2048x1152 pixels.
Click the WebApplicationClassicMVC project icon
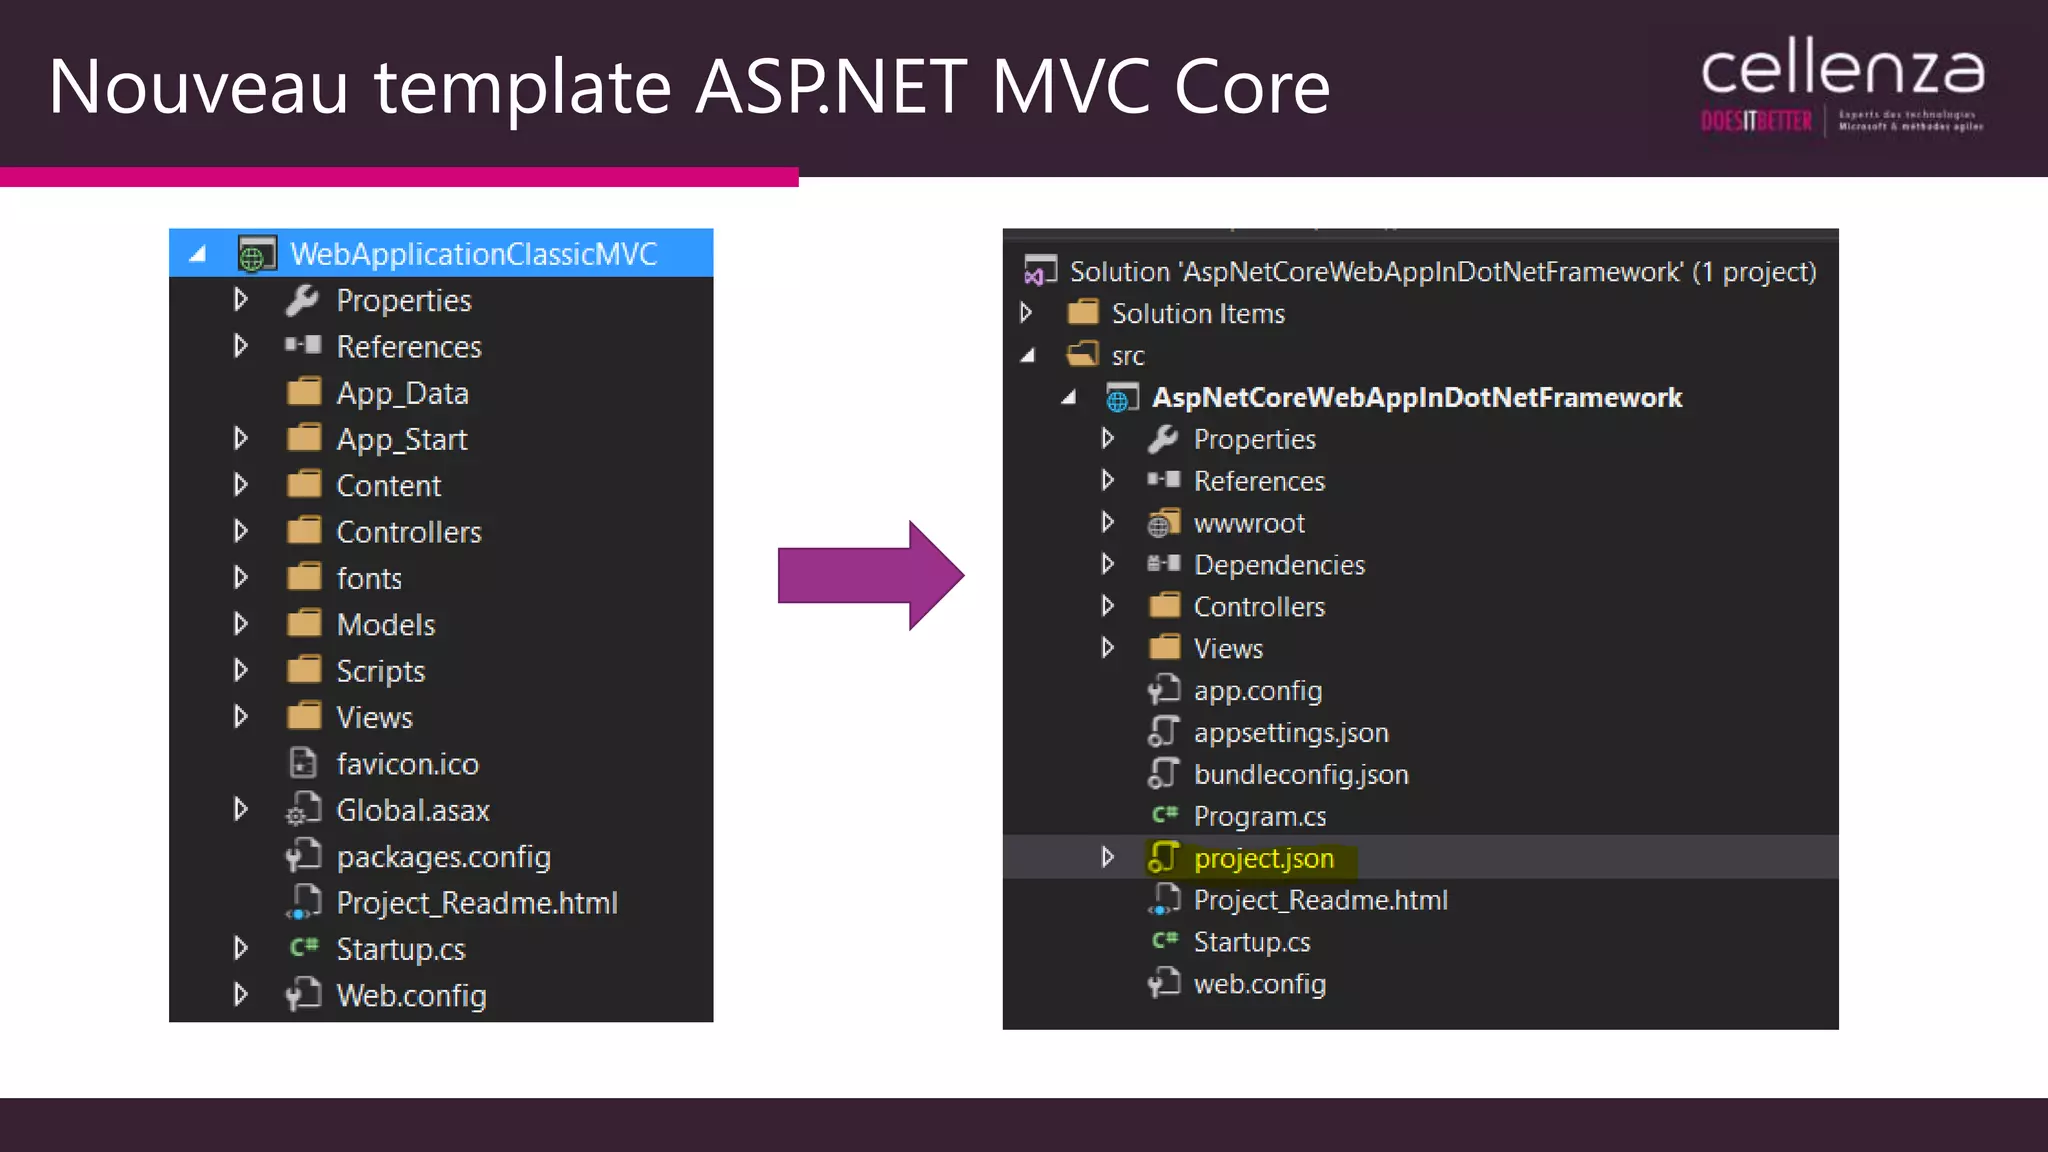257,254
